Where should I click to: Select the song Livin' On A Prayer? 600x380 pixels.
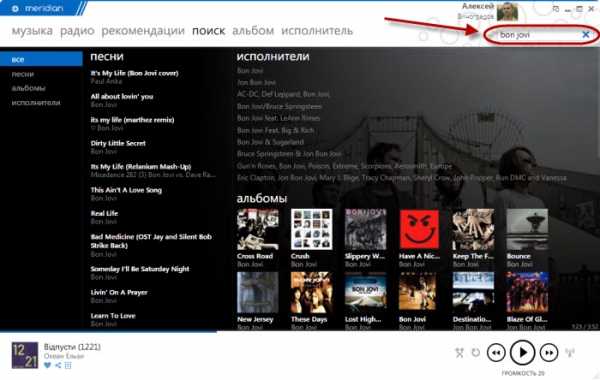[x=119, y=293]
